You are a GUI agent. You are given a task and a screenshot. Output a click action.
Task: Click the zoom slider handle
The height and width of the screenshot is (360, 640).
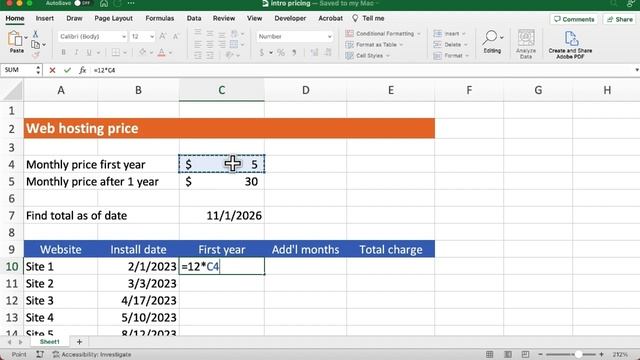(578, 354)
